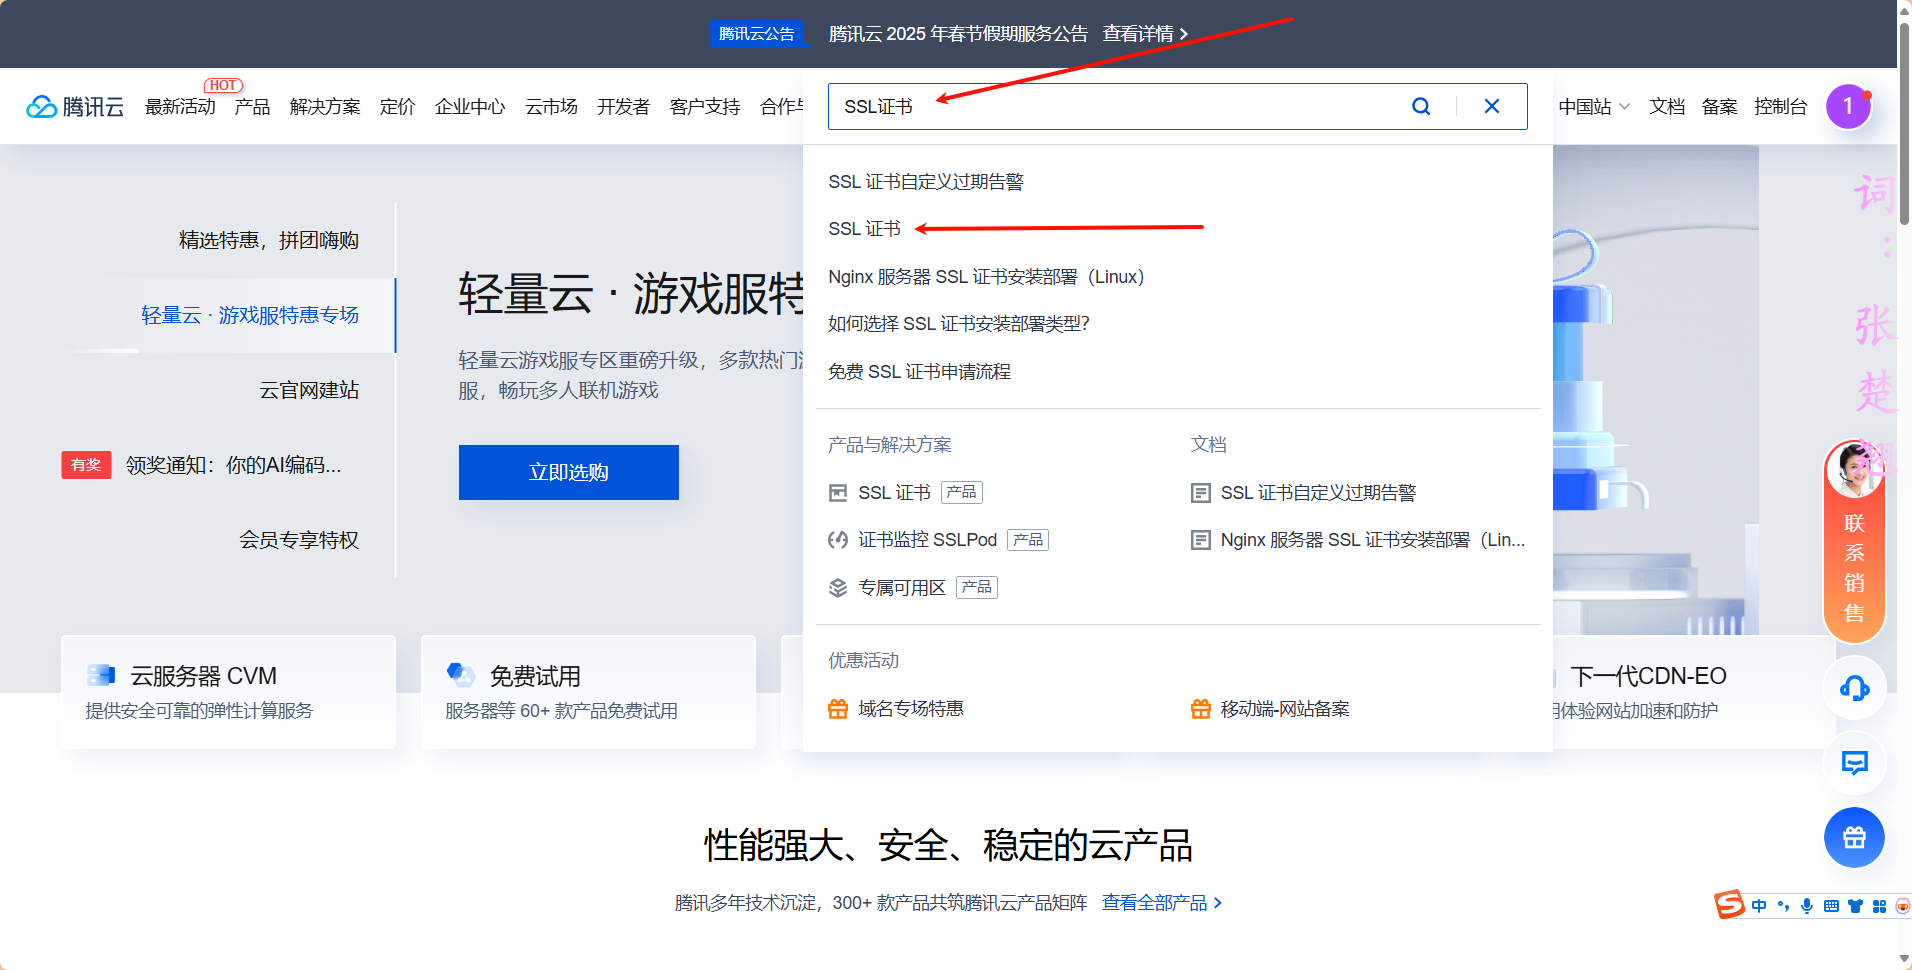Toggle Chinese/English input with 中 icon

coord(1759,906)
